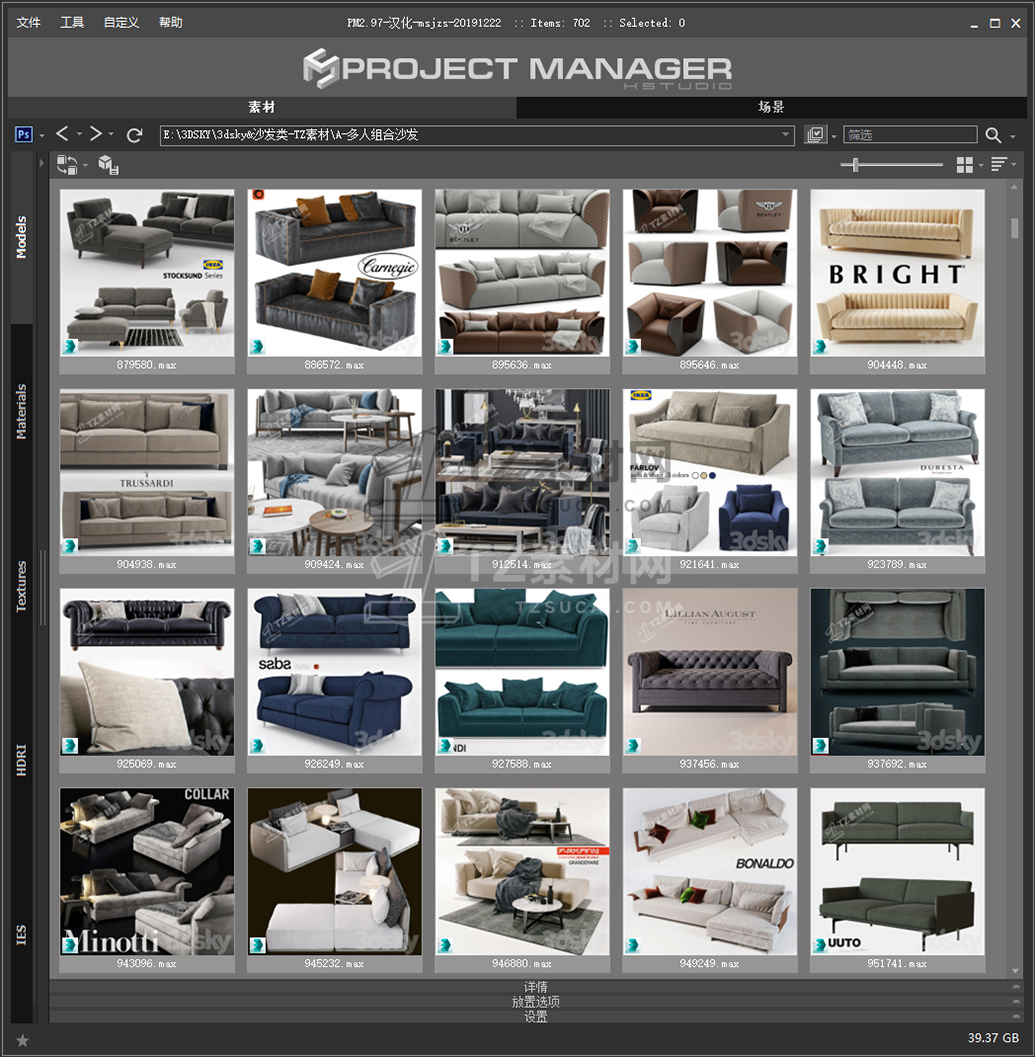Open the forward history dropdown arrow
The height and width of the screenshot is (1057, 1035).
pos(111,134)
